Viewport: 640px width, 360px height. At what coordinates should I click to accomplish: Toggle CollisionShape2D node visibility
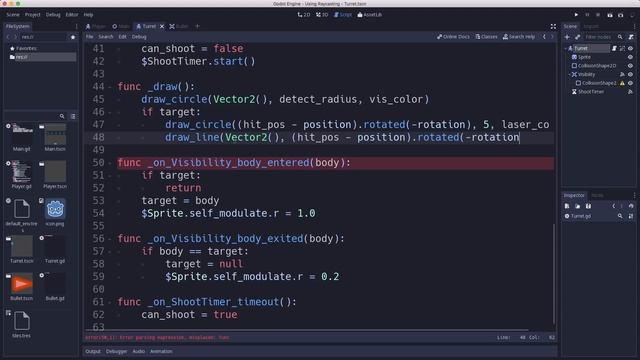[x=631, y=66]
